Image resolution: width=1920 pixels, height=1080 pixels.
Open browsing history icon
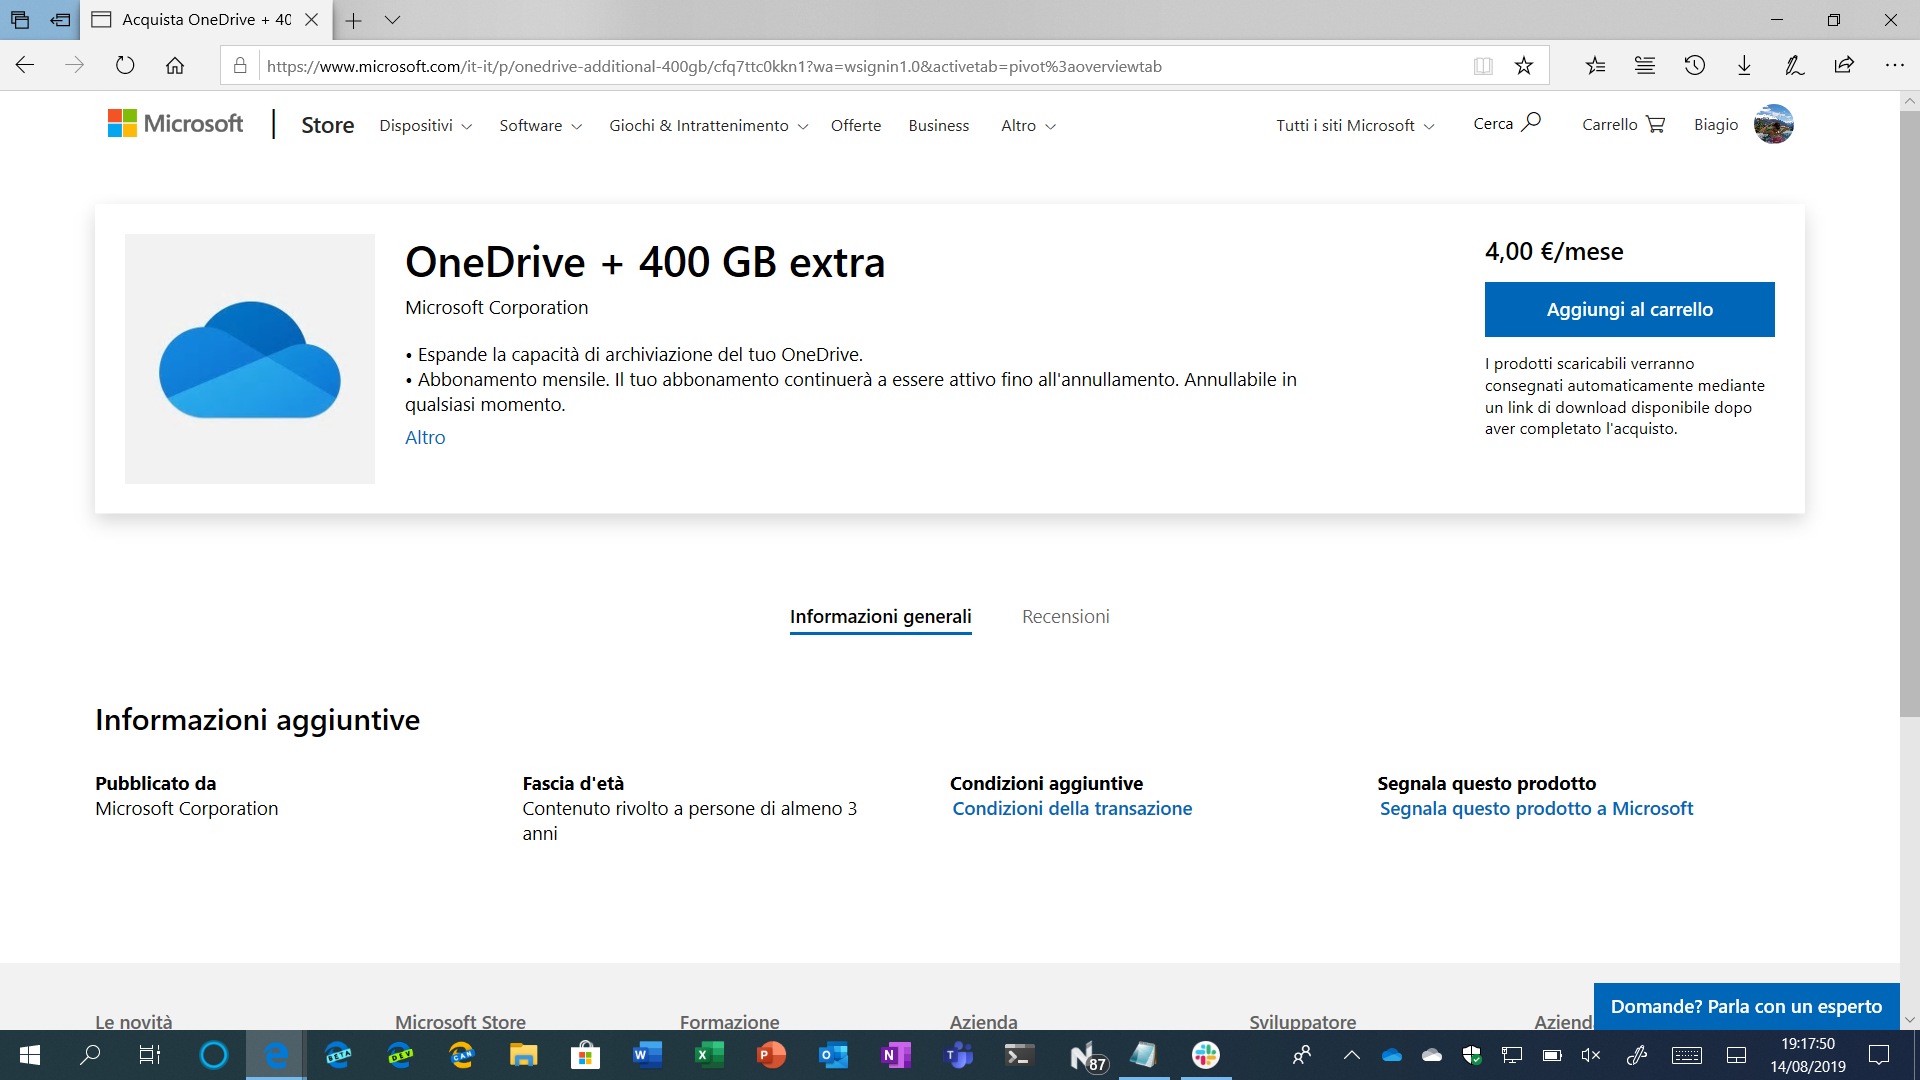tap(1695, 66)
